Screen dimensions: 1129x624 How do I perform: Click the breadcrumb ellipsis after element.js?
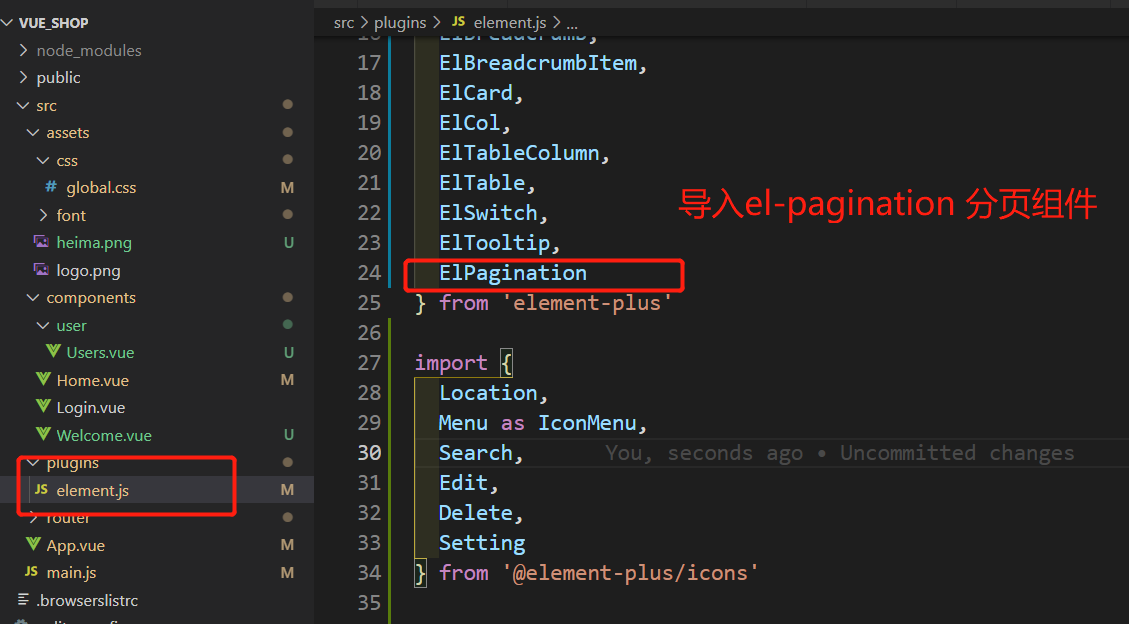pos(572,25)
